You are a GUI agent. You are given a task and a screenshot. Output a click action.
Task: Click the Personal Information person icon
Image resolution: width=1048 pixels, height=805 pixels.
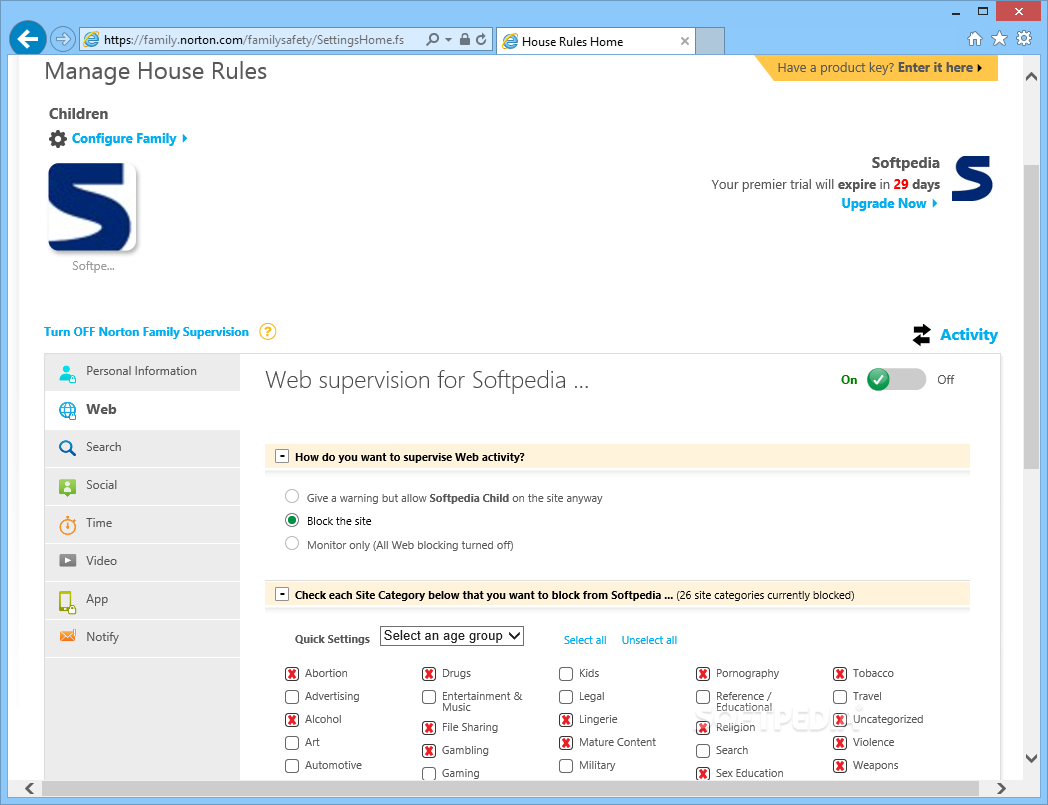pos(67,372)
